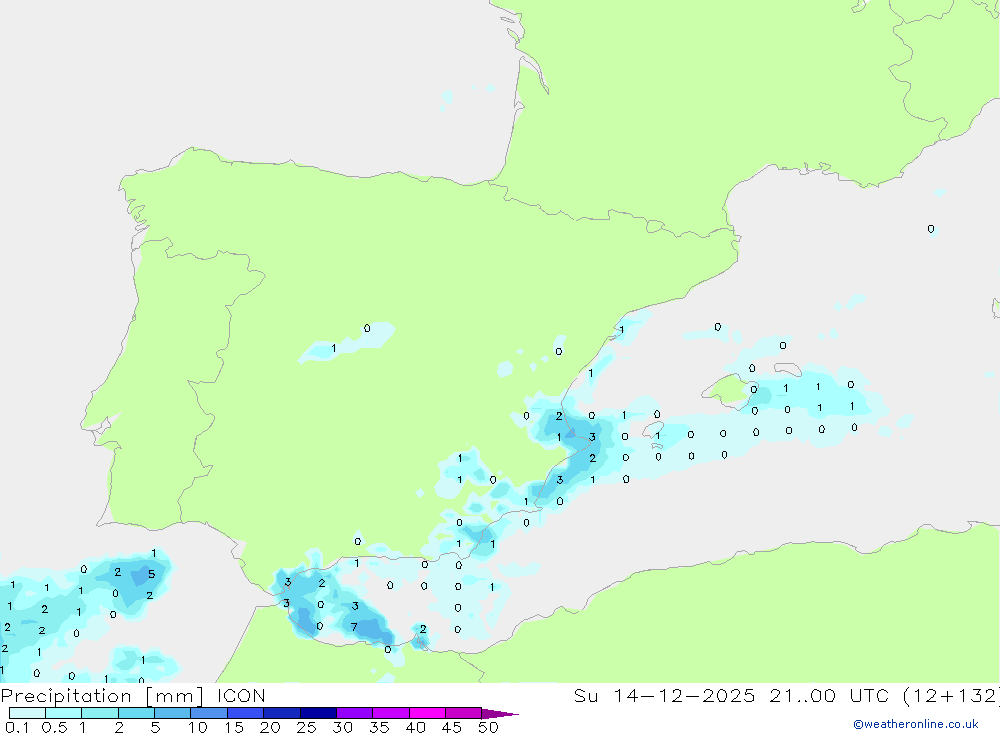Image resolution: width=1000 pixels, height=733 pixels.
Task: Click the 'Precipitation [mm]' title text
Action: point(103,696)
